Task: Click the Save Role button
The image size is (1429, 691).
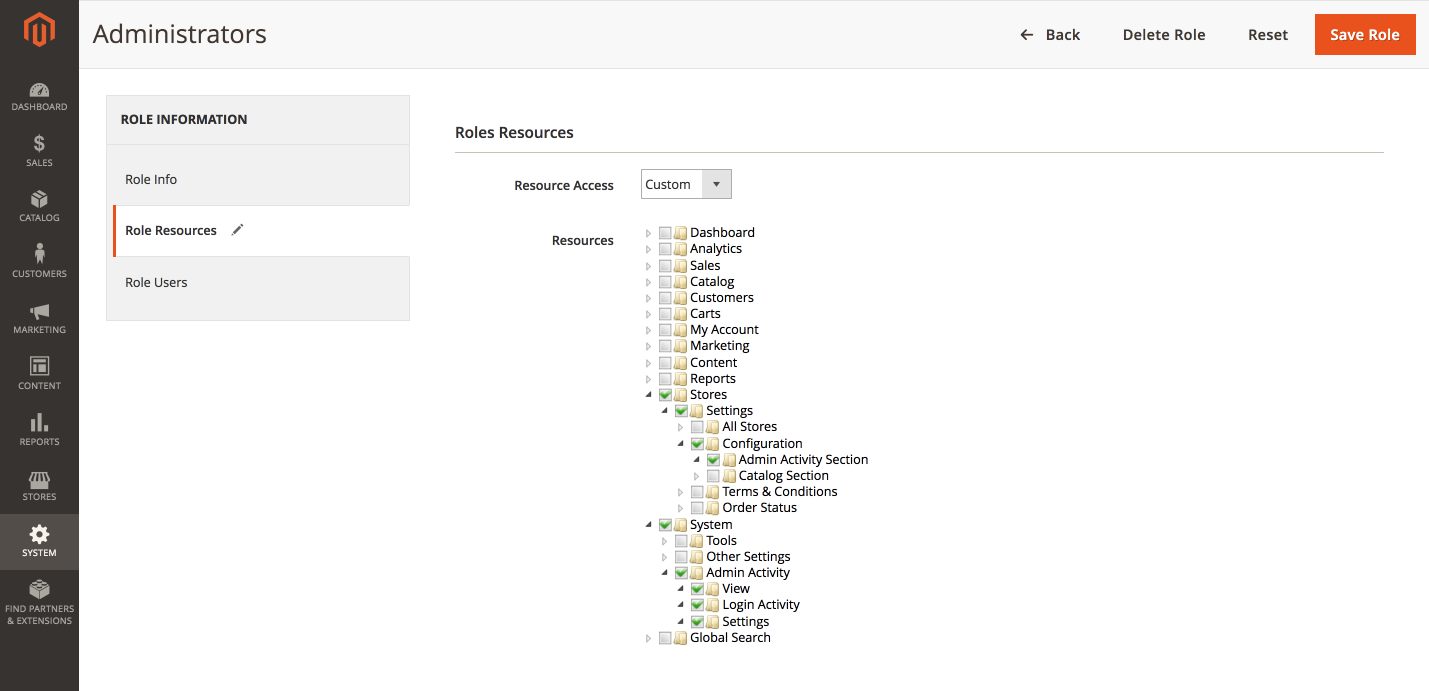Action: [1364, 35]
